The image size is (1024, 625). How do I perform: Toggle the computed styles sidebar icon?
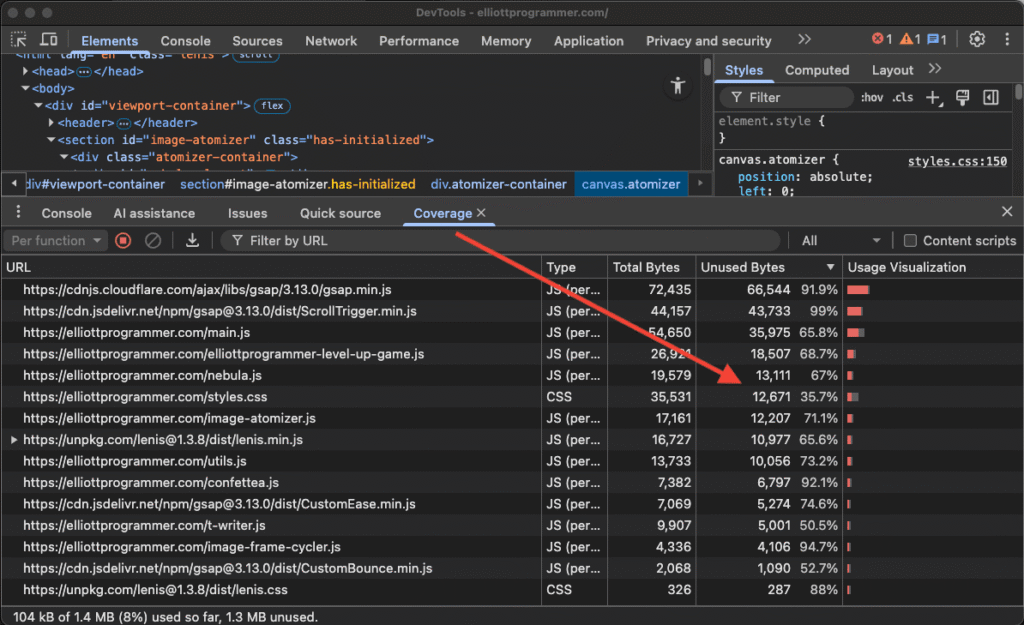(991, 97)
